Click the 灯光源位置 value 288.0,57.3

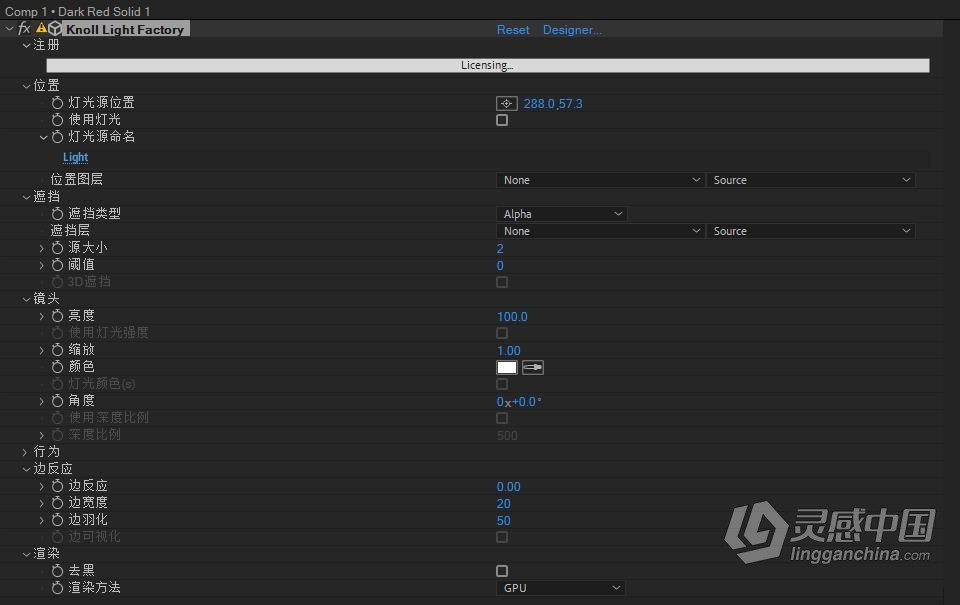pos(553,103)
